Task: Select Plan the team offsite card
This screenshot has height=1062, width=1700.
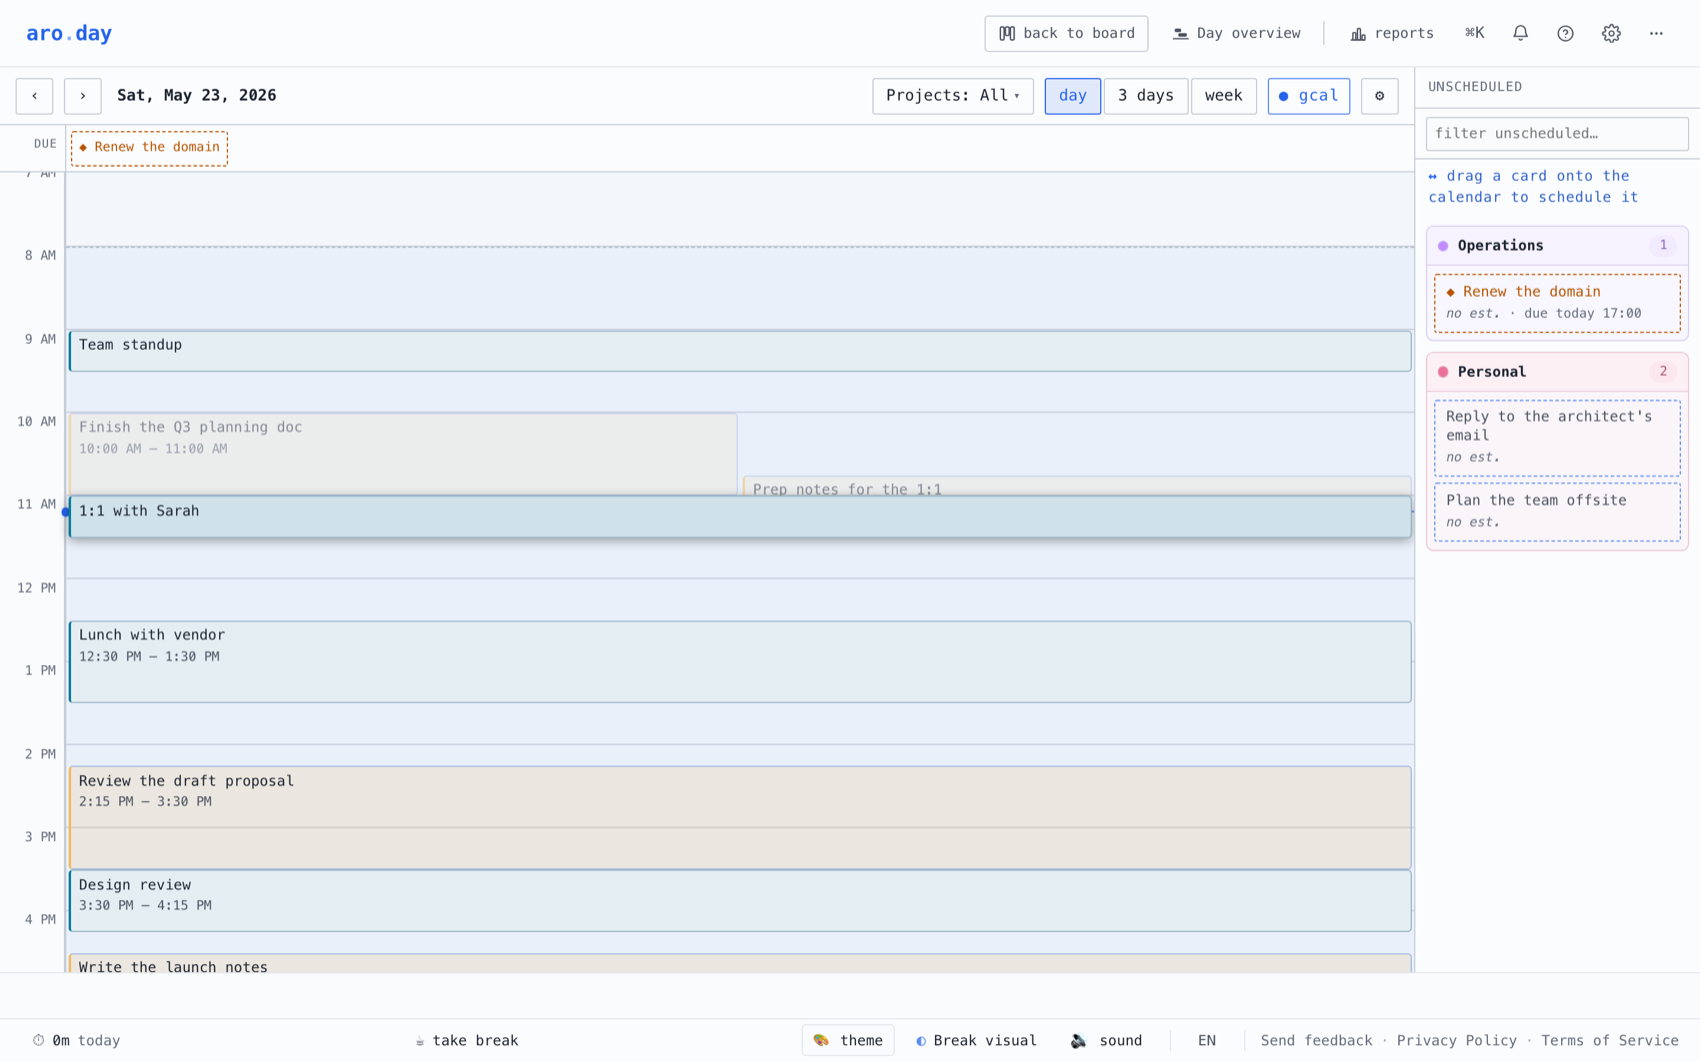Action: pos(1557,512)
